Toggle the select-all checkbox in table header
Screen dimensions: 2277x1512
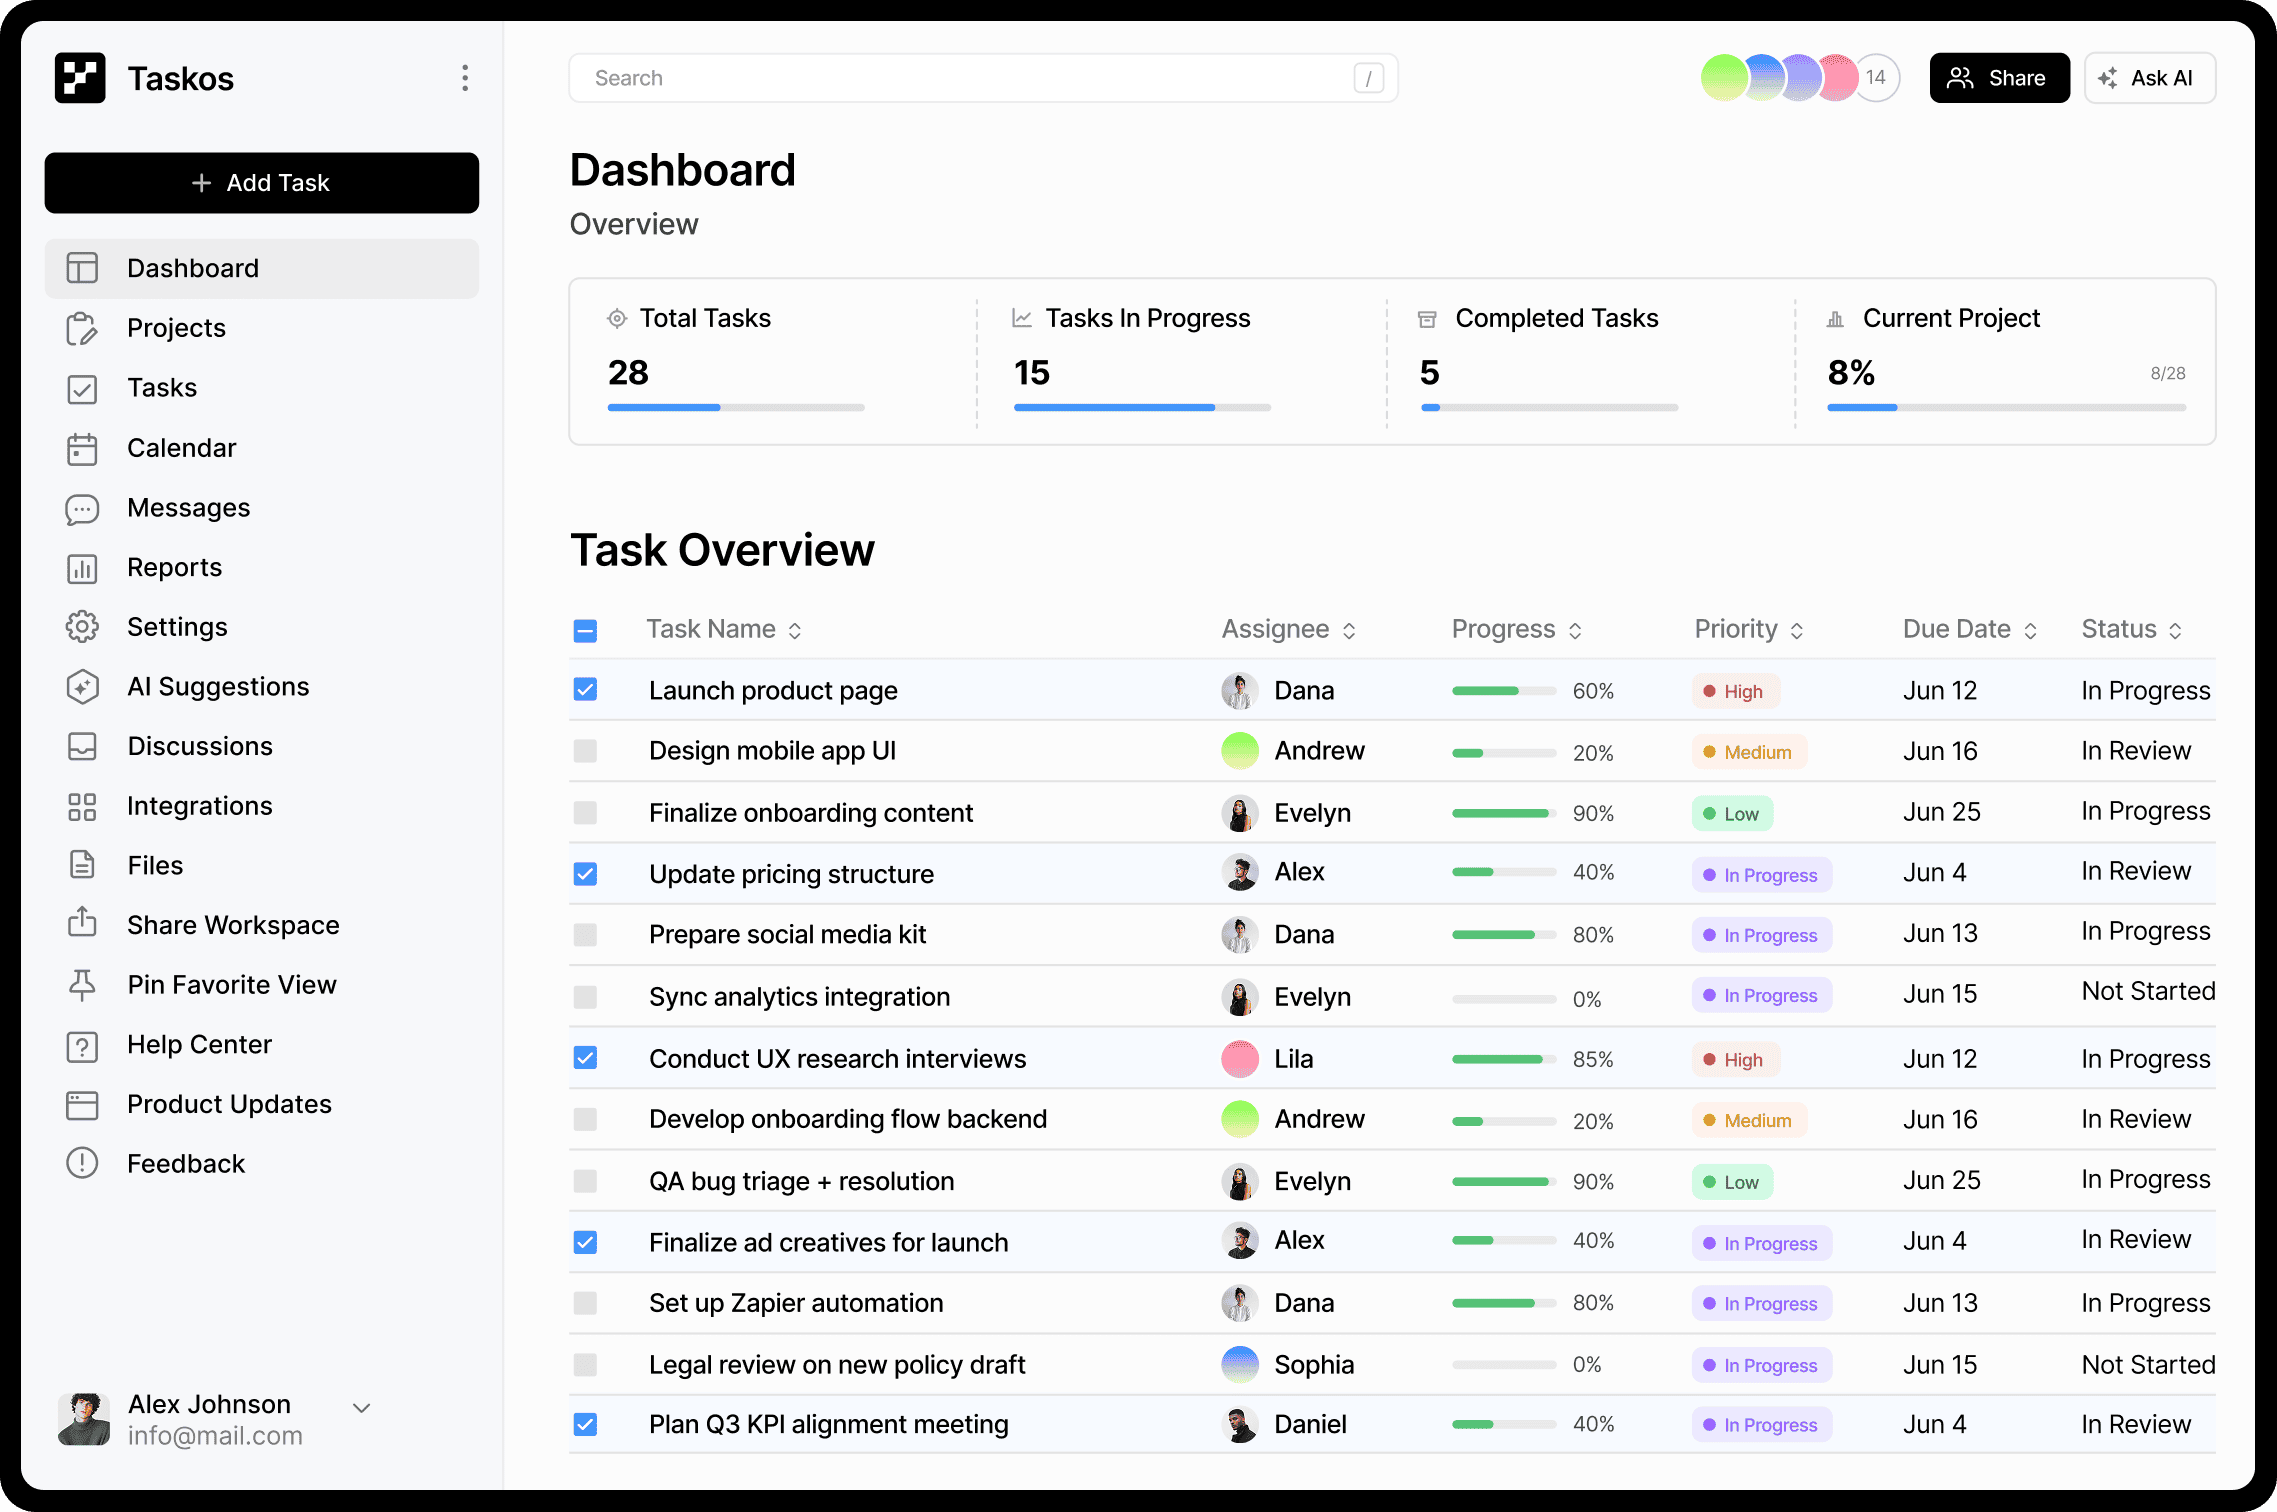pos(585,629)
